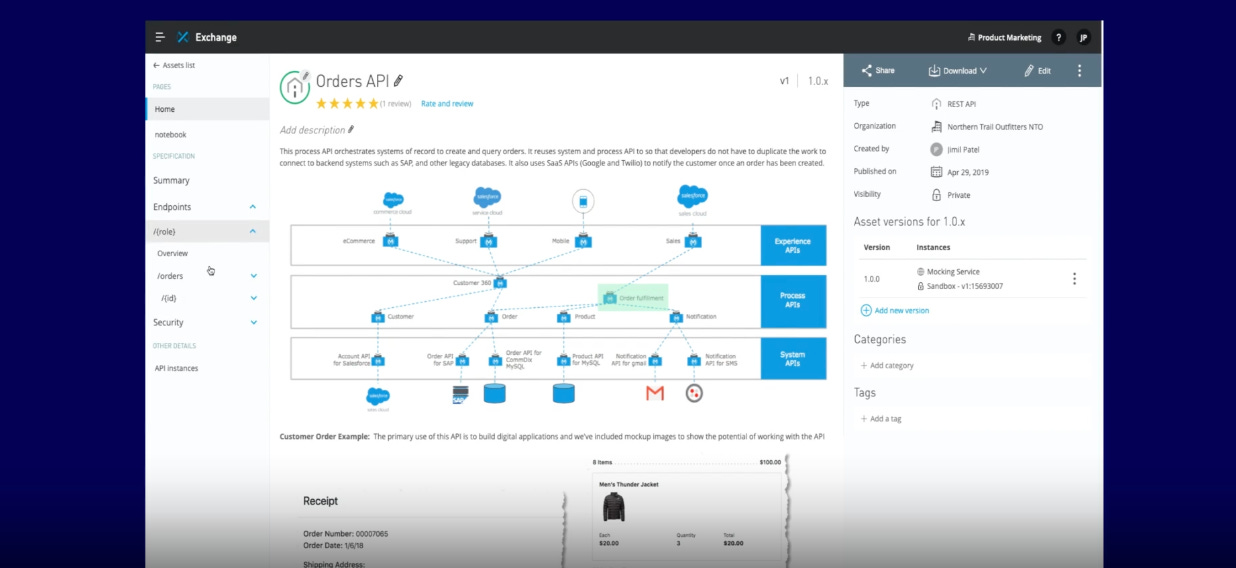Click the mobile phone icon in diagram
Image resolution: width=1236 pixels, height=568 pixels.
point(583,201)
